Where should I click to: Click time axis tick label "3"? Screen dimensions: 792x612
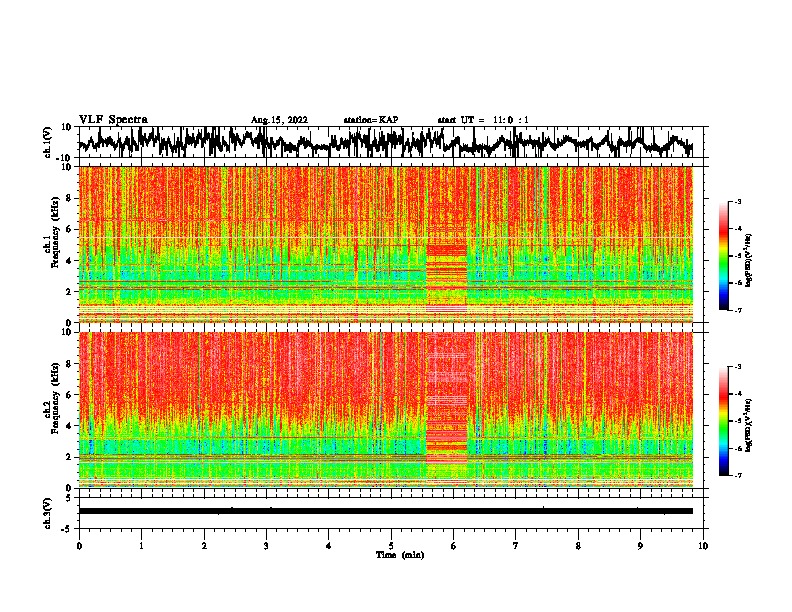266,546
